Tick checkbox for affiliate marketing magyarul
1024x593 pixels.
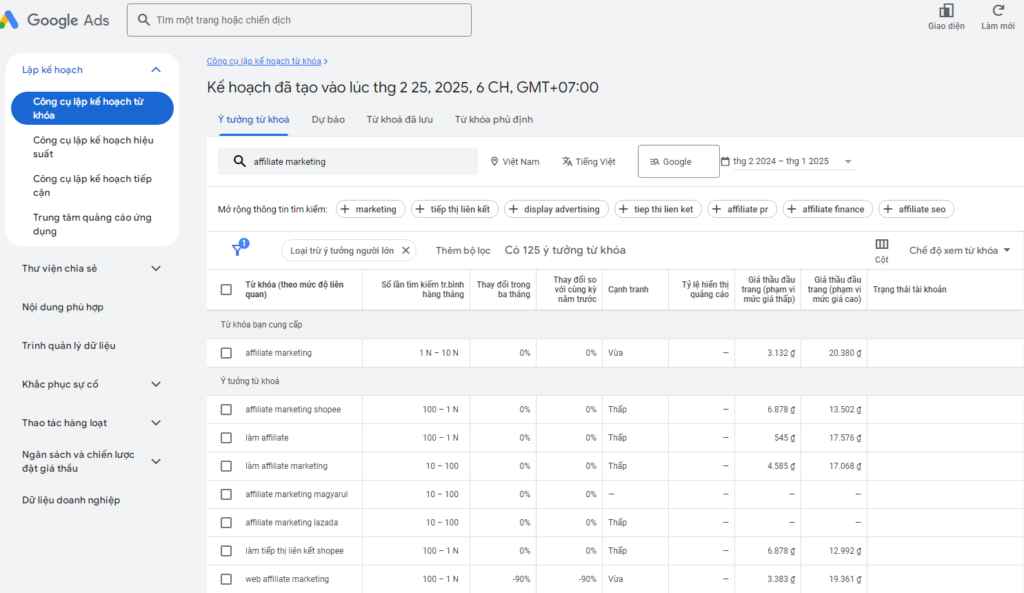[x=226, y=494]
